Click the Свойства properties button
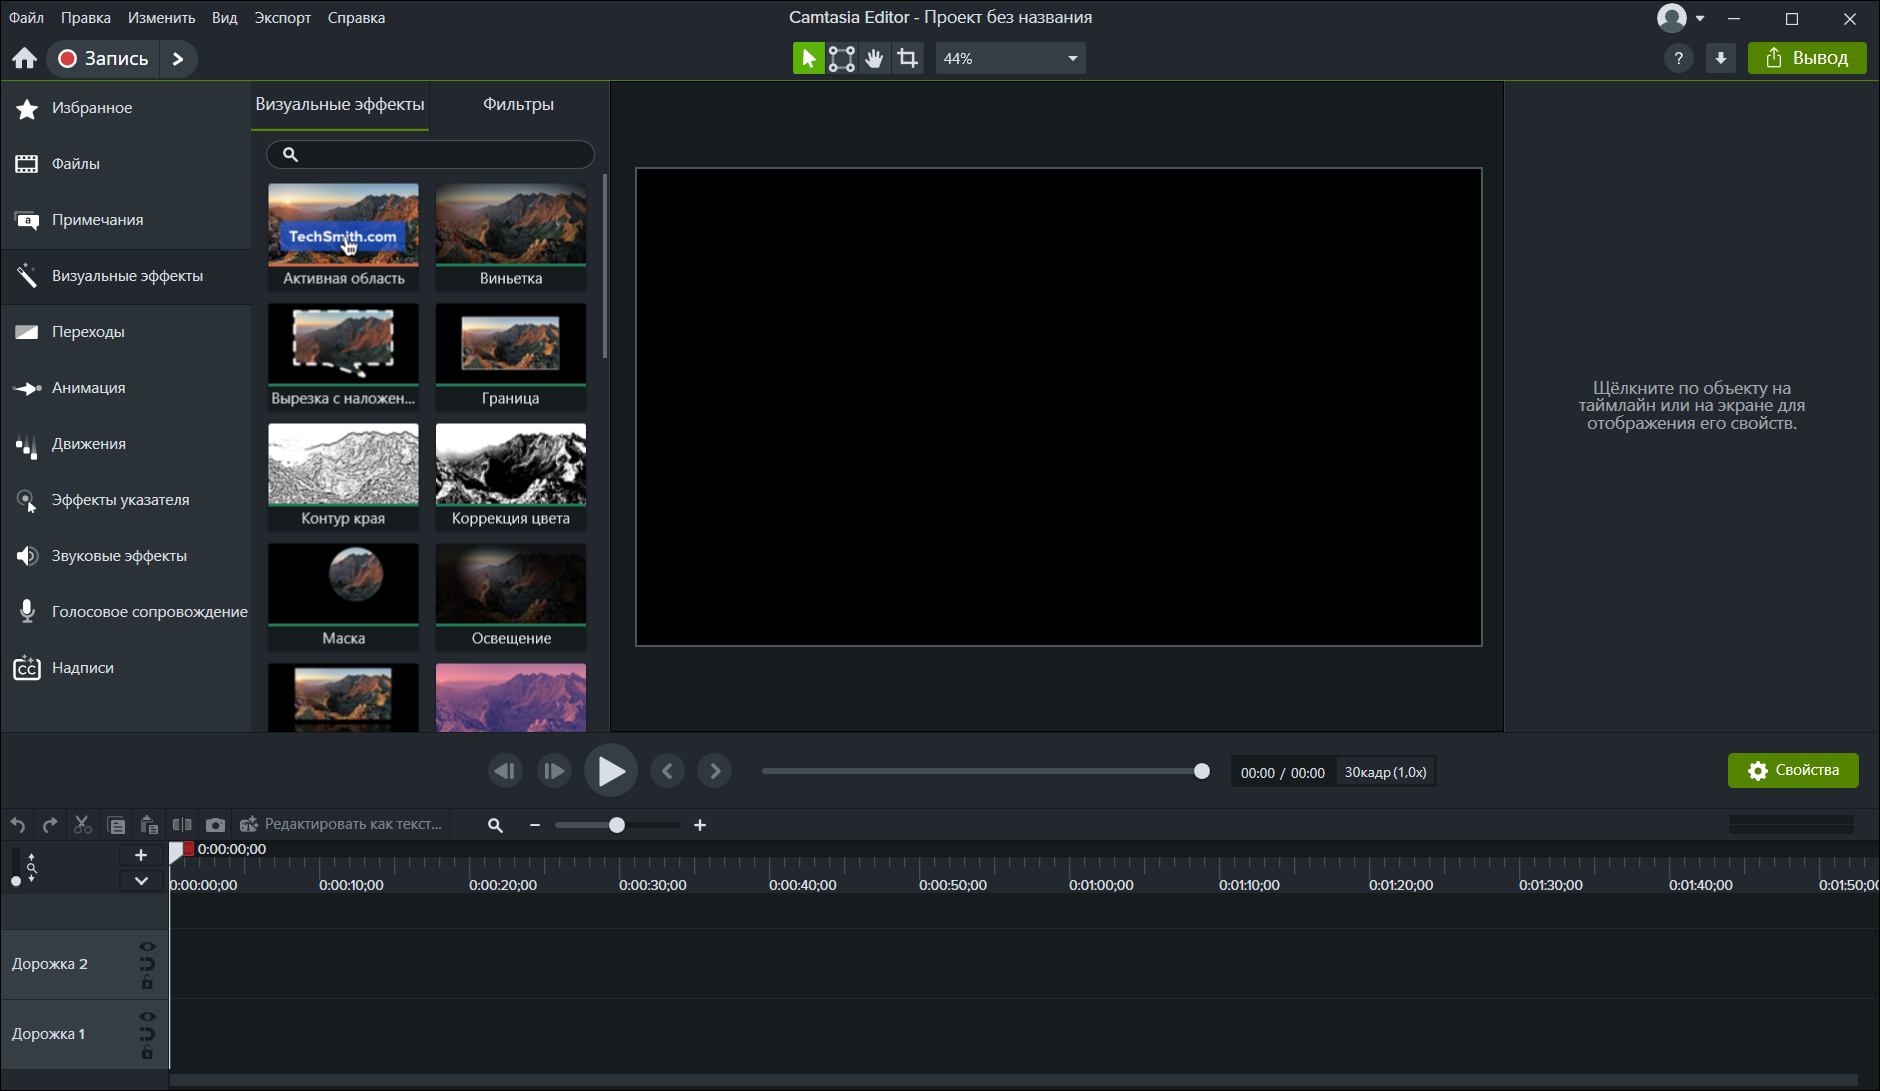The width and height of the screenshot is (1880, 1091). [1792, 771]
